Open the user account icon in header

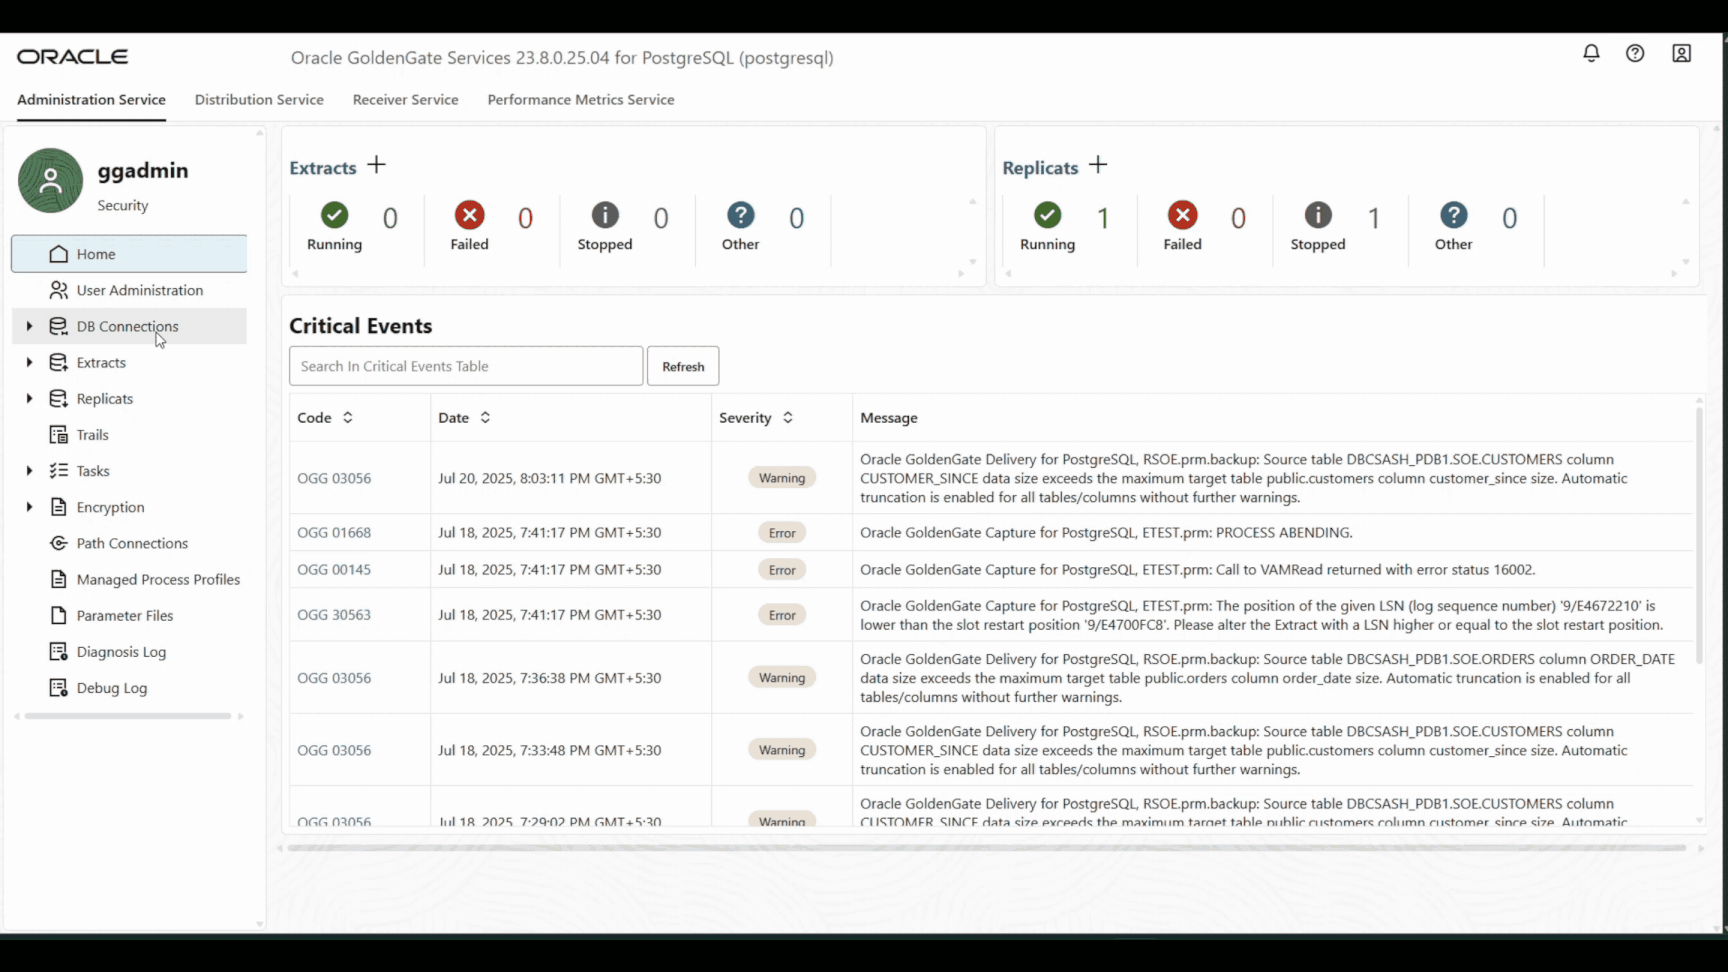point(1682,53)
